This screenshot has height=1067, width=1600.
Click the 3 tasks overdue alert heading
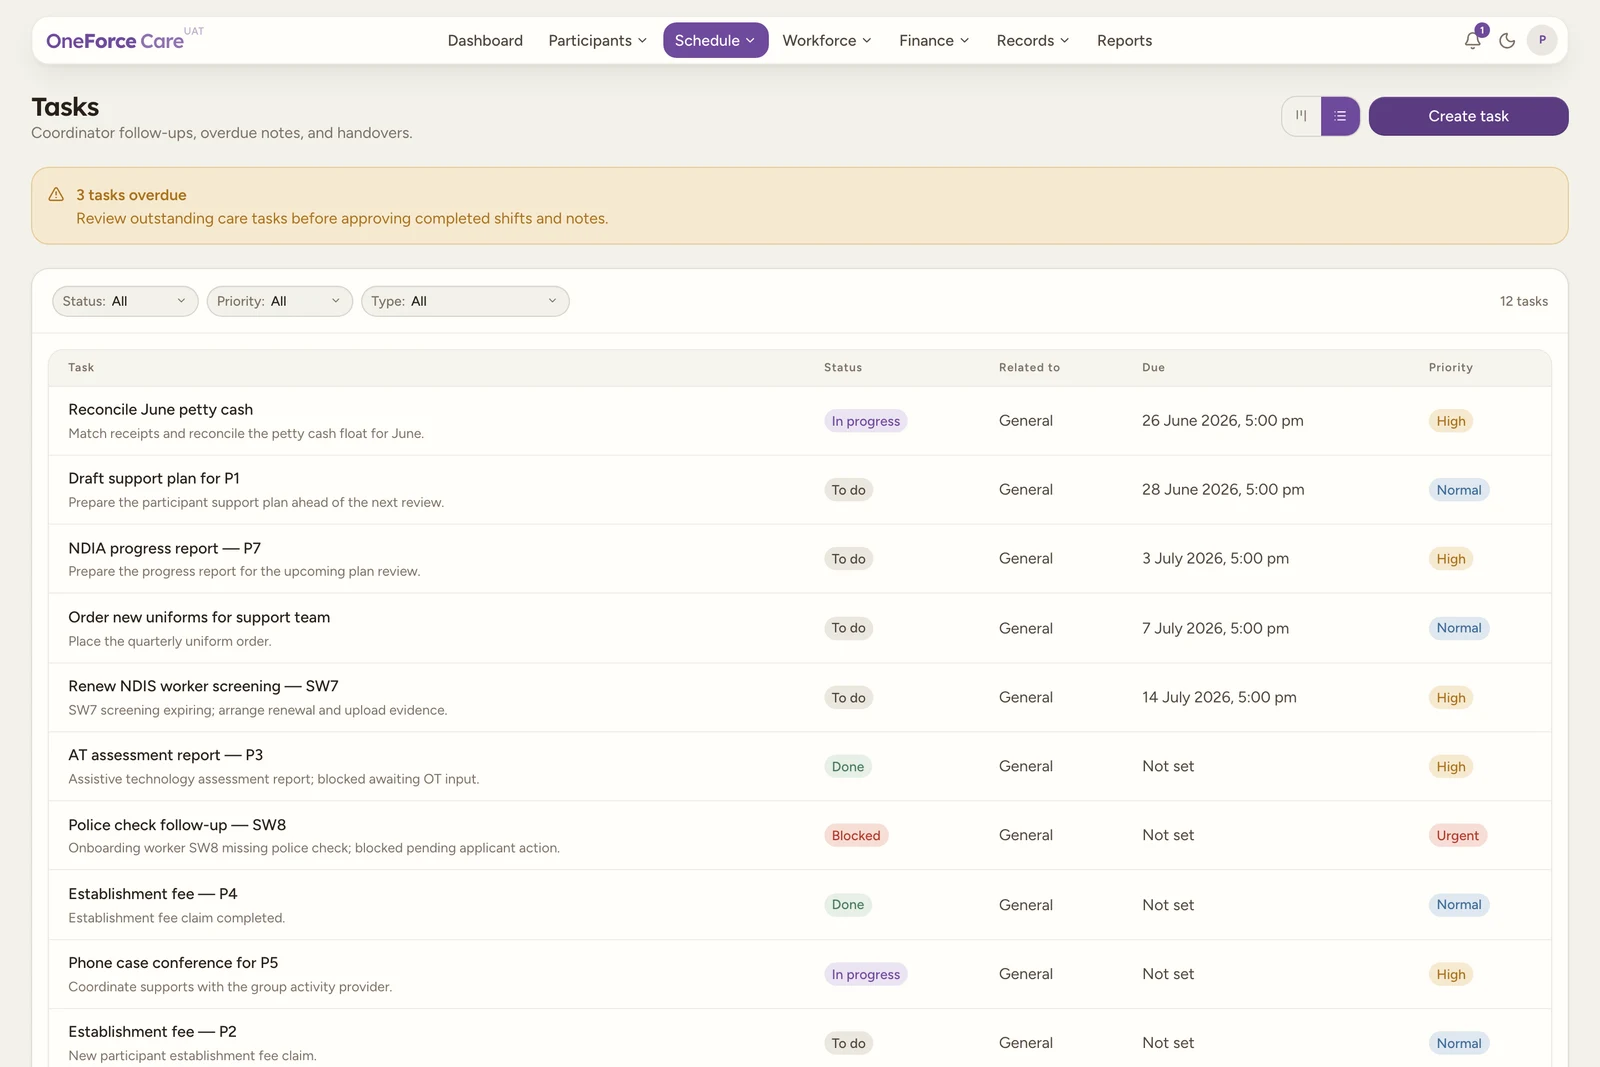[131, 195]
